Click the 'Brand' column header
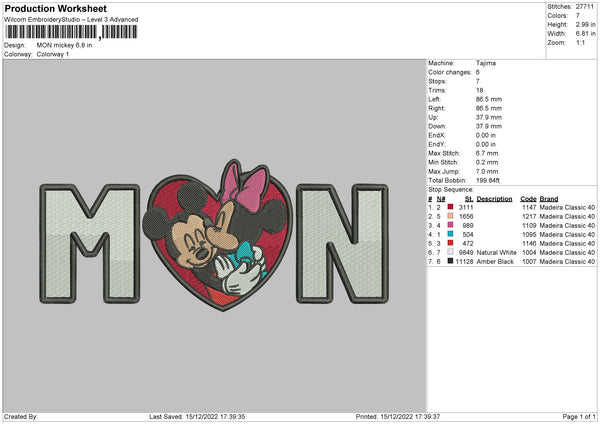The height and width of the screenshot is (424, 600). tap(549, 199)
